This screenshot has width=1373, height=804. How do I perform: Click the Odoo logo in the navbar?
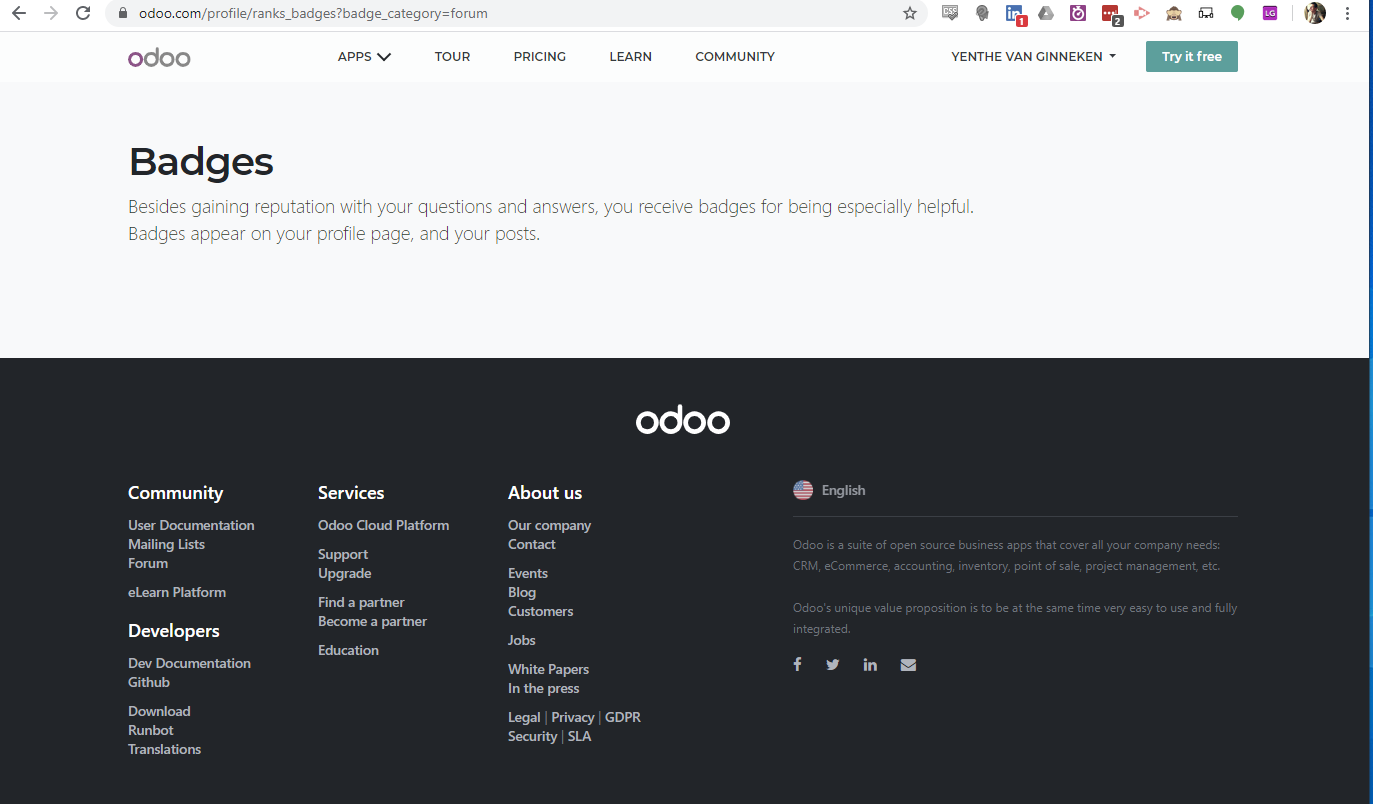[159, 57]
